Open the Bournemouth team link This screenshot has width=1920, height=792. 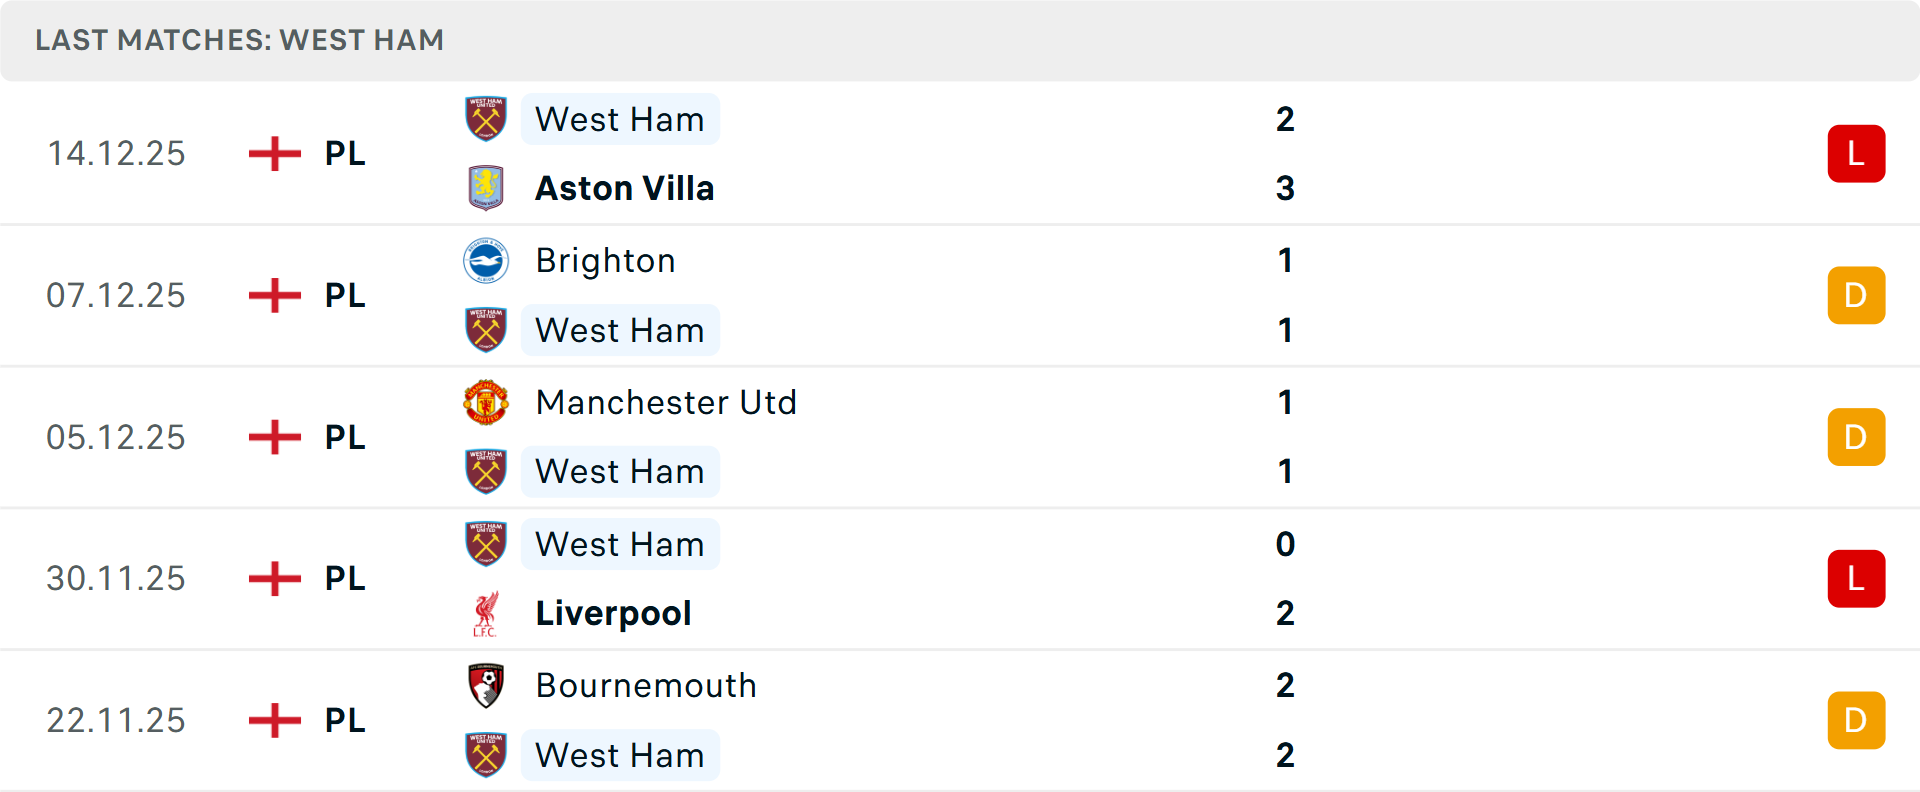[x=646, y=686]
